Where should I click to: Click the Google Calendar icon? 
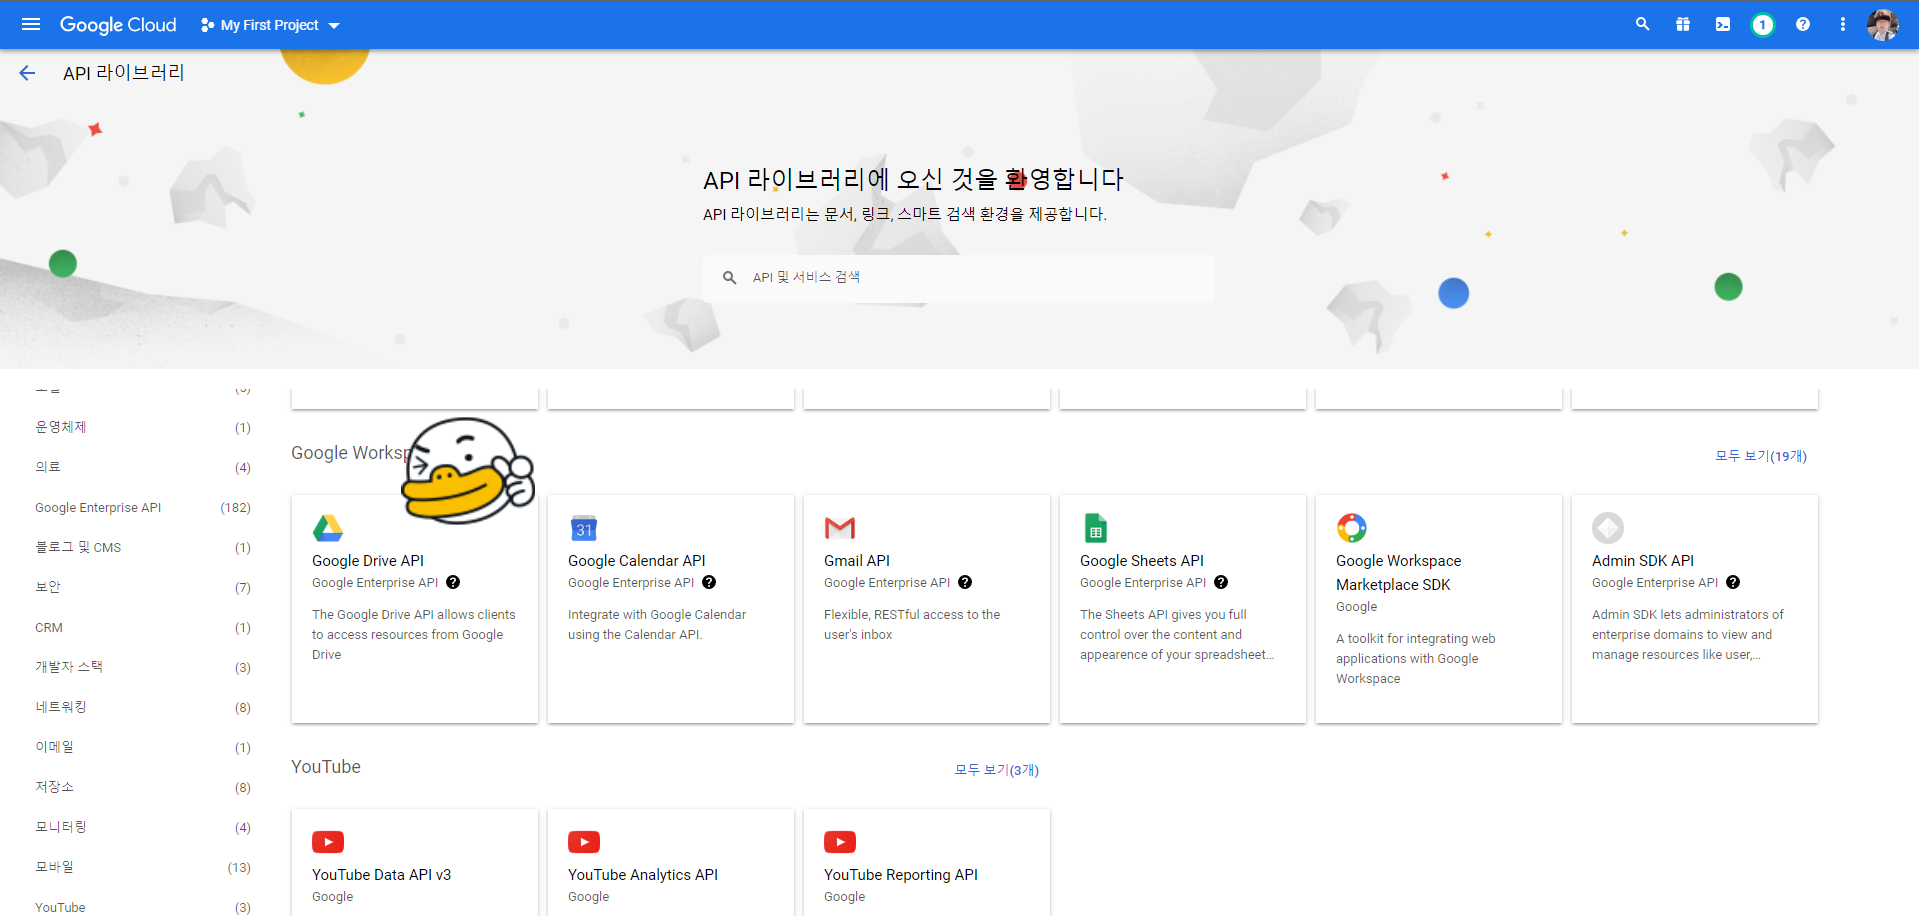coord(584,527)
